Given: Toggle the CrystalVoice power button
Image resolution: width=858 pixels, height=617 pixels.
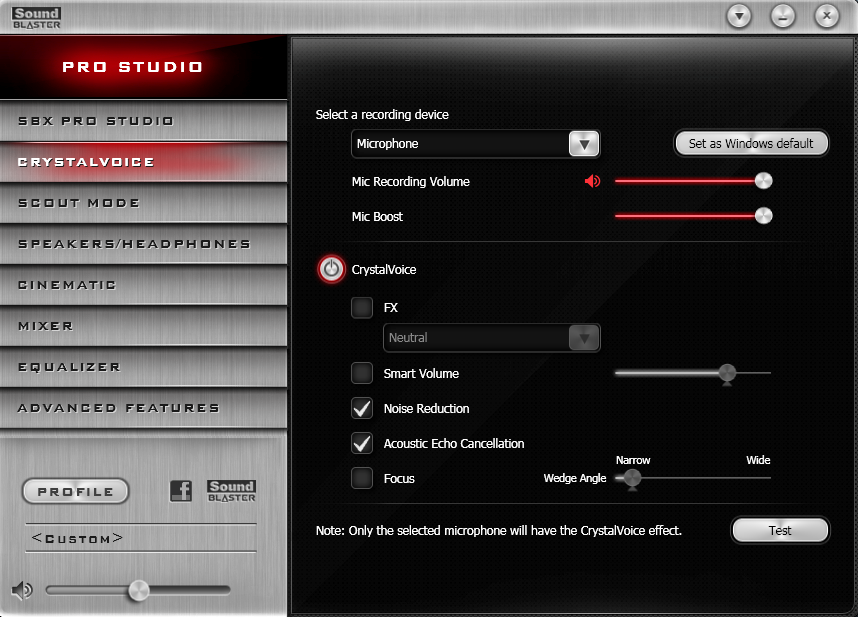Looking at the screenshot, I should click(330, 270).
